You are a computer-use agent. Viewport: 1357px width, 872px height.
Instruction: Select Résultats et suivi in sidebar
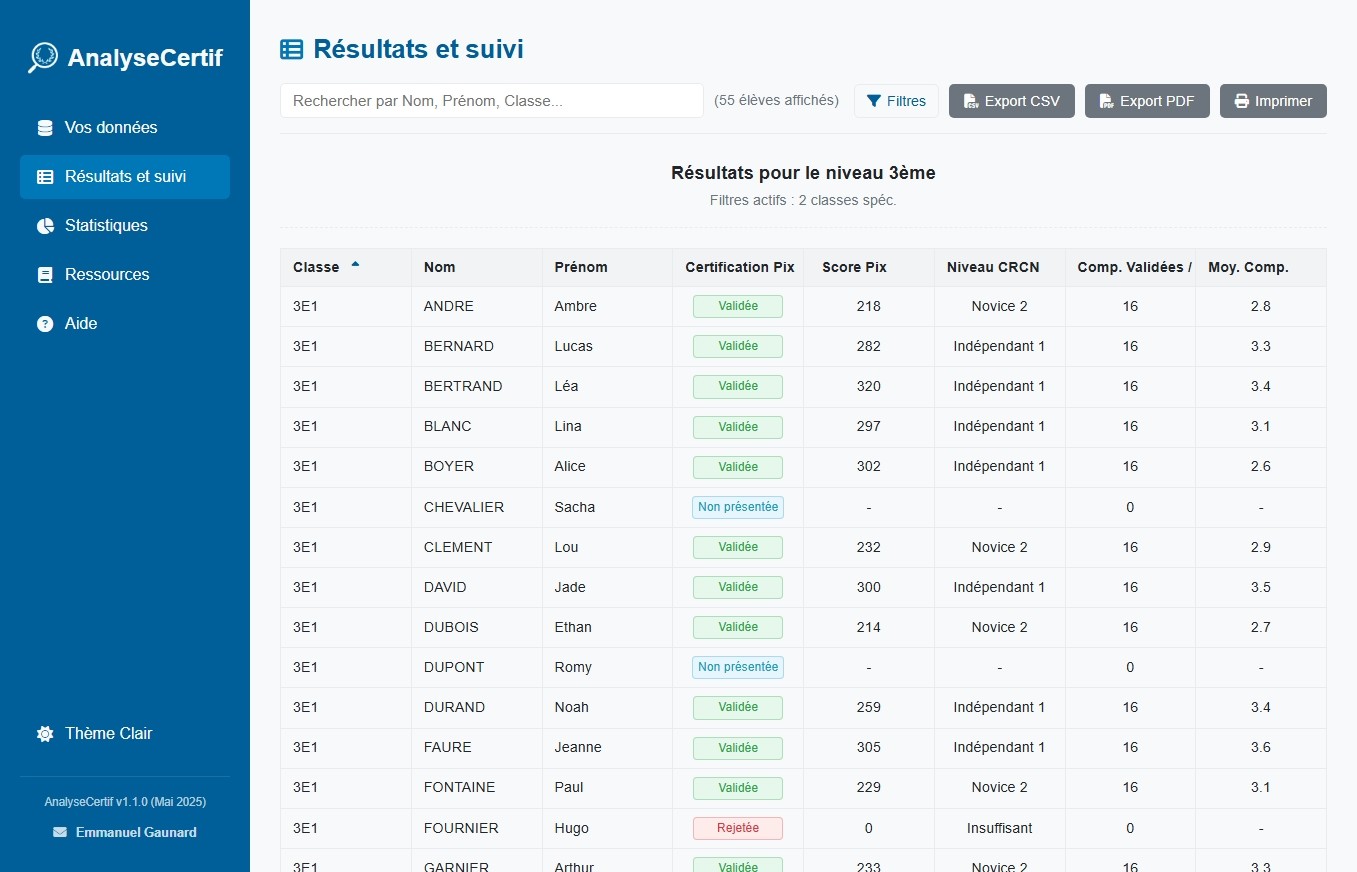[125, 177]
